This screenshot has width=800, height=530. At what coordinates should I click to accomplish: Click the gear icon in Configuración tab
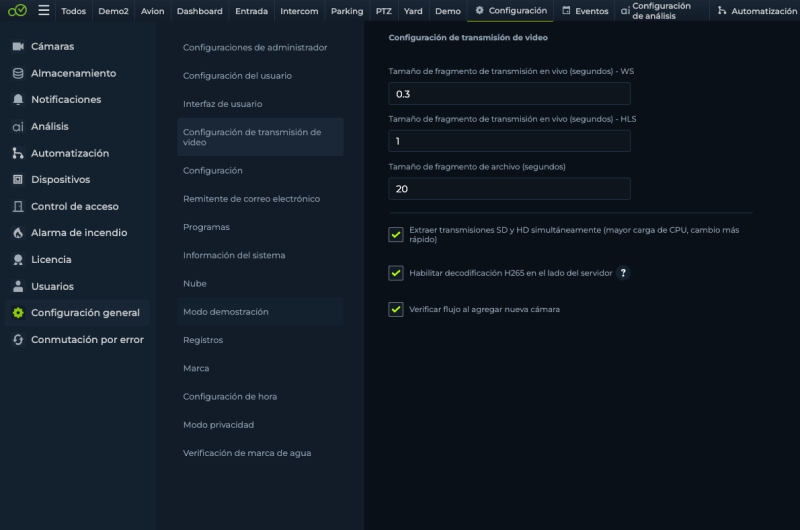[480, 10]
